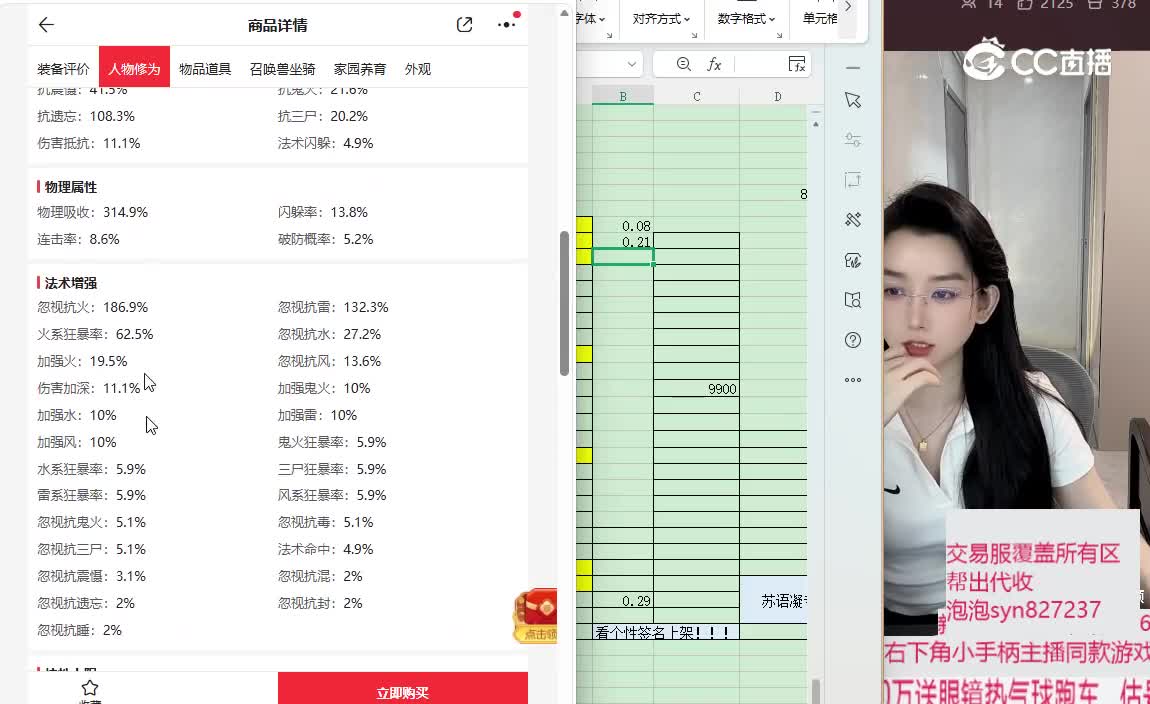
Task: Click the 火系狂暴率: 62.5% stat
Action: click(95, 334)
